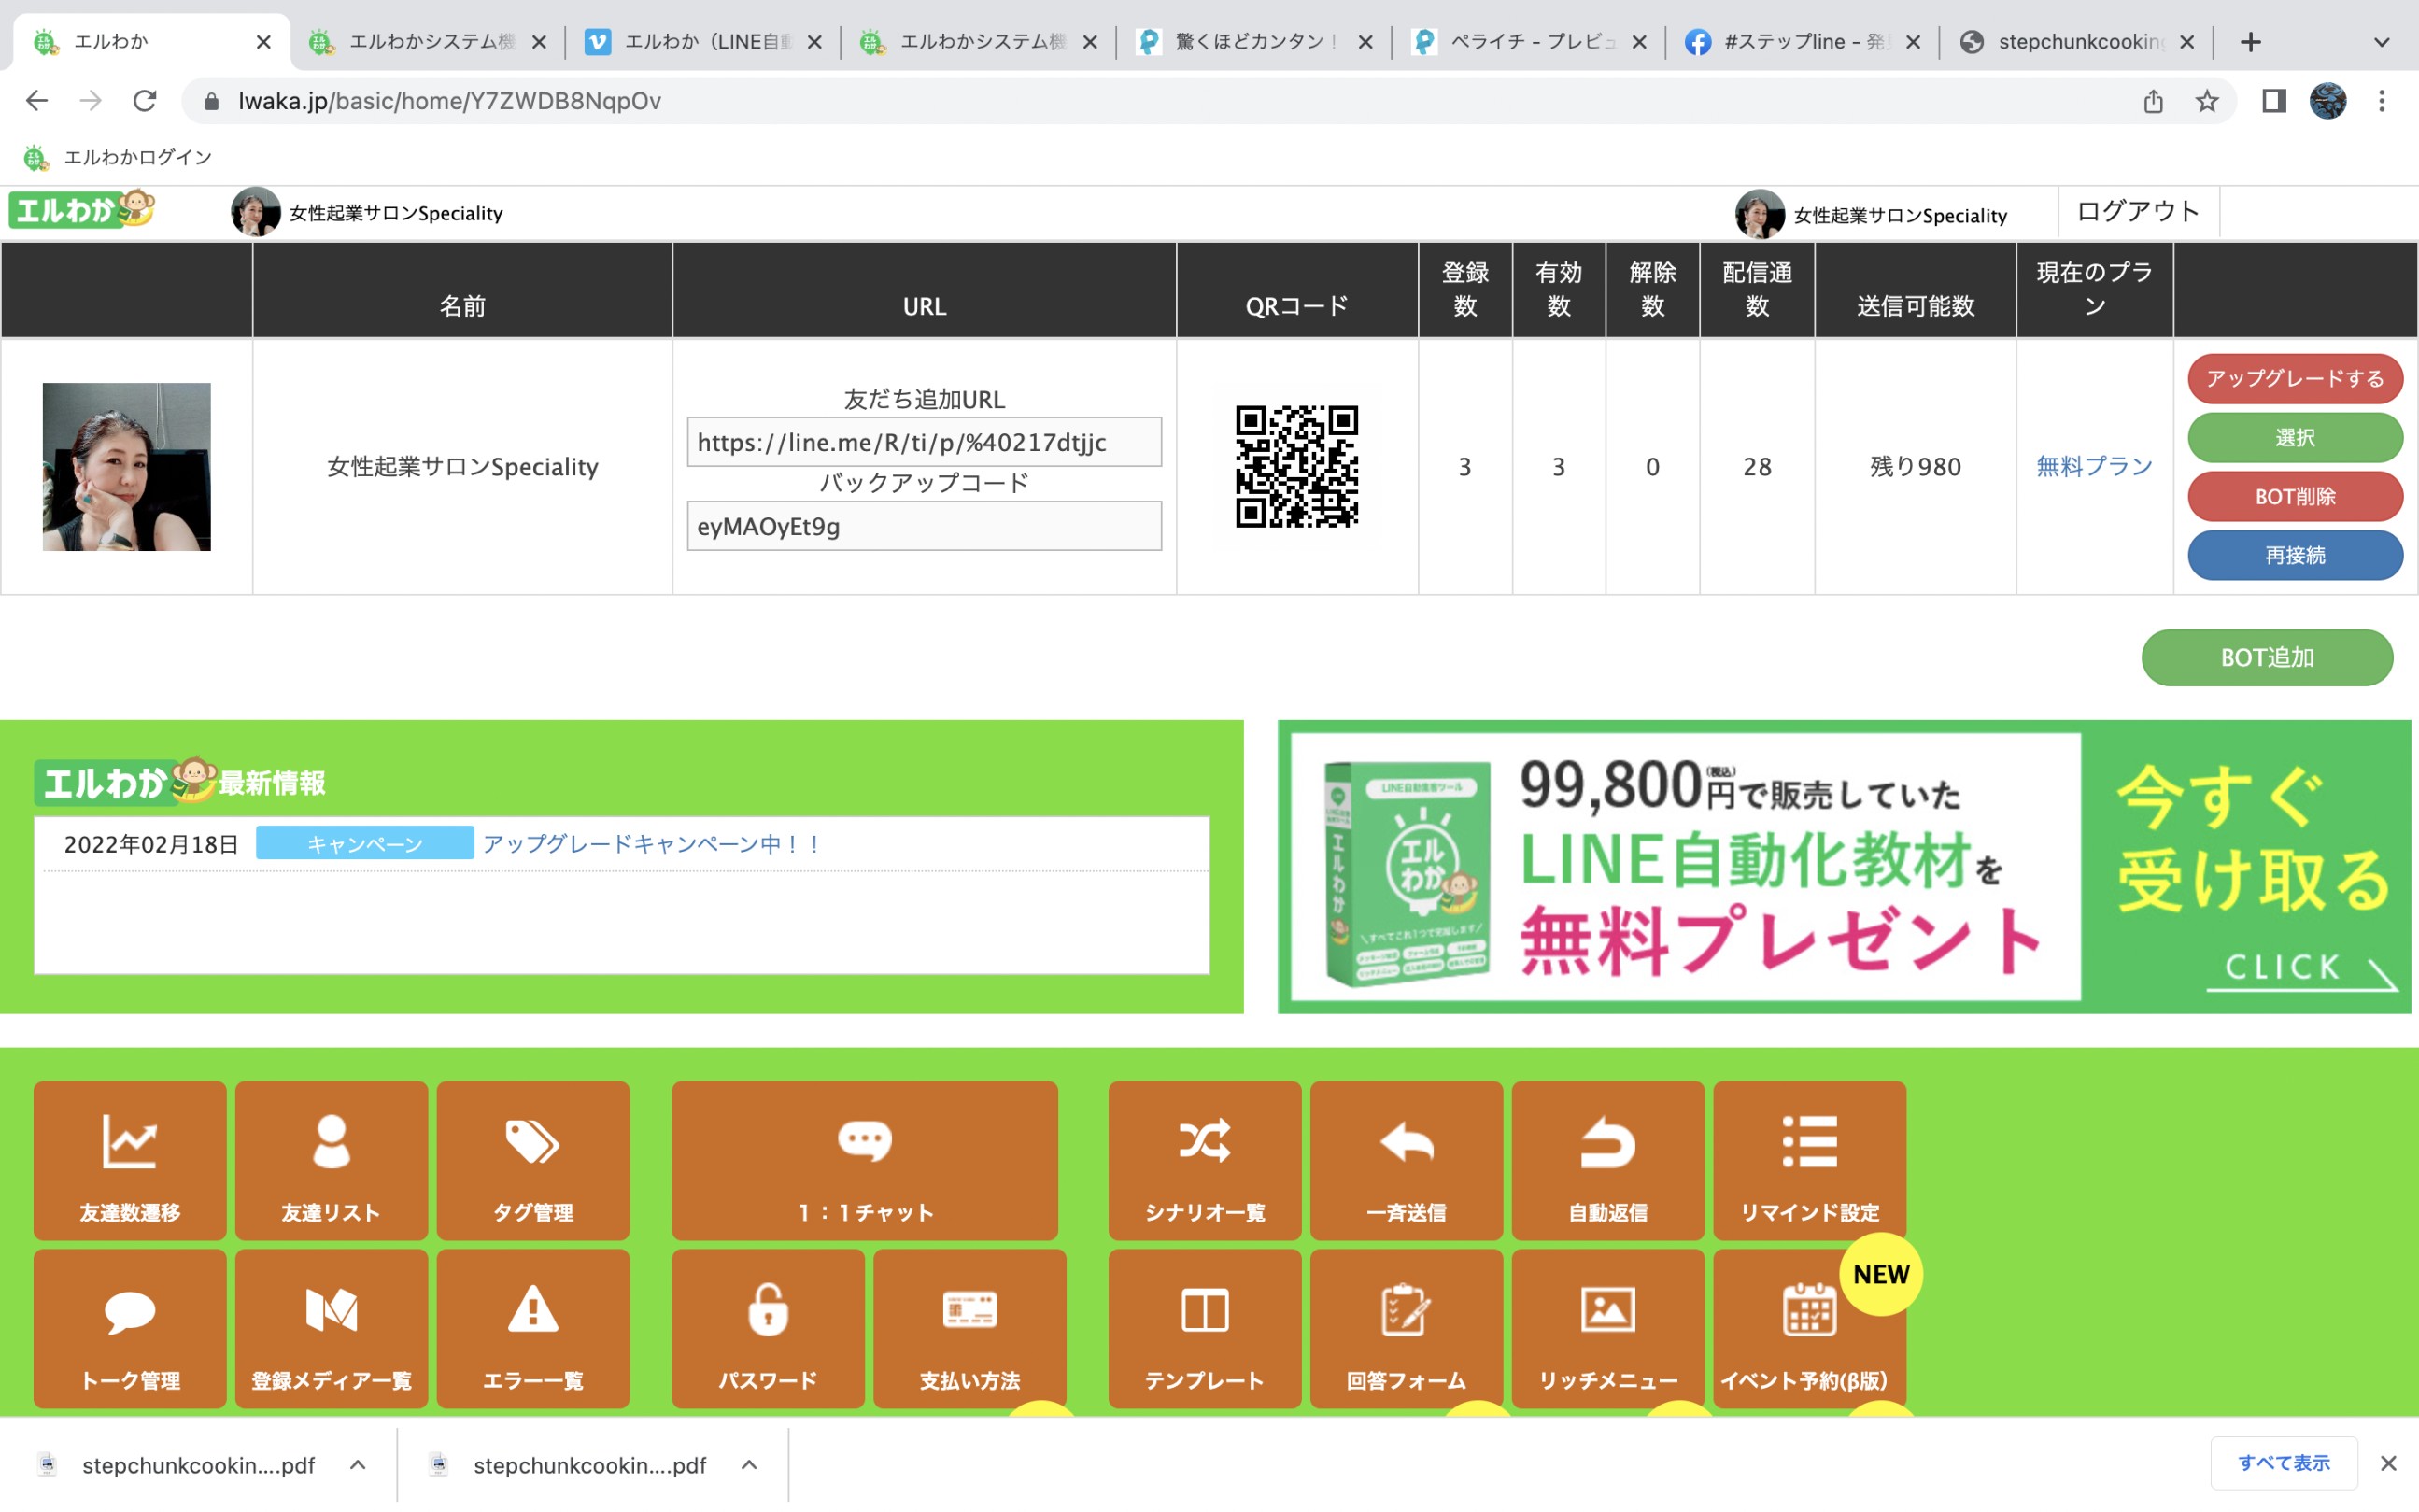Open the Chrome three-dot menu
The width and height of the screenshot is (2419, 1512).
pyautogui.click(x=2382, y=101)
